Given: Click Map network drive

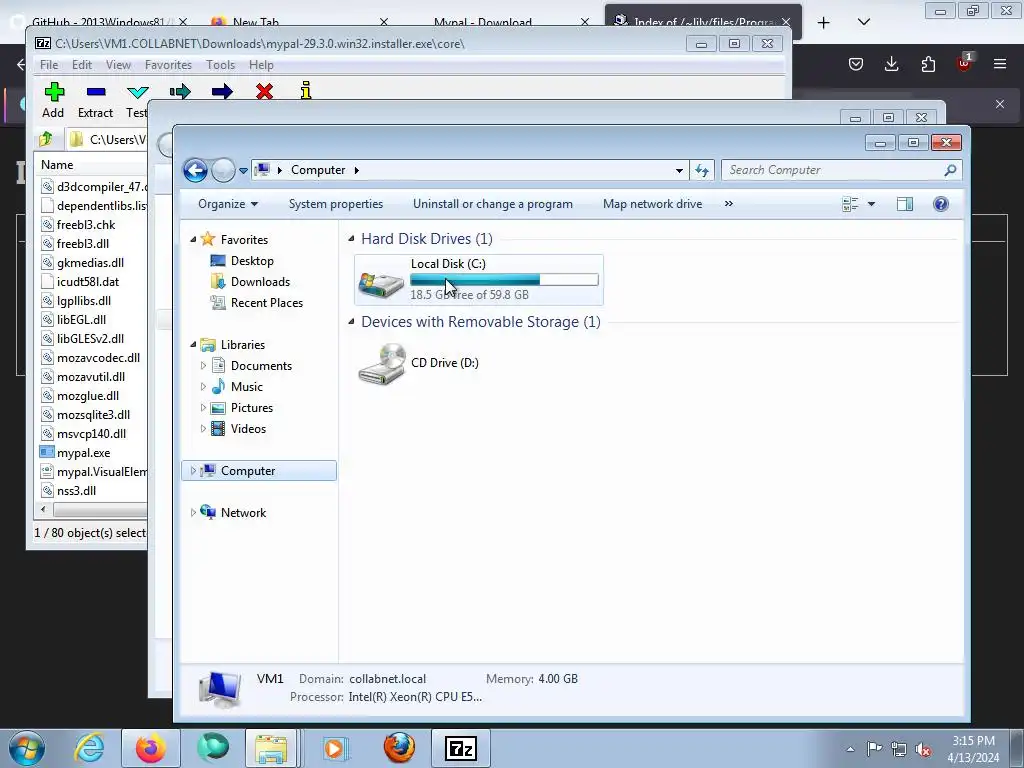Looking at the screenshot, I should (652, 204).
